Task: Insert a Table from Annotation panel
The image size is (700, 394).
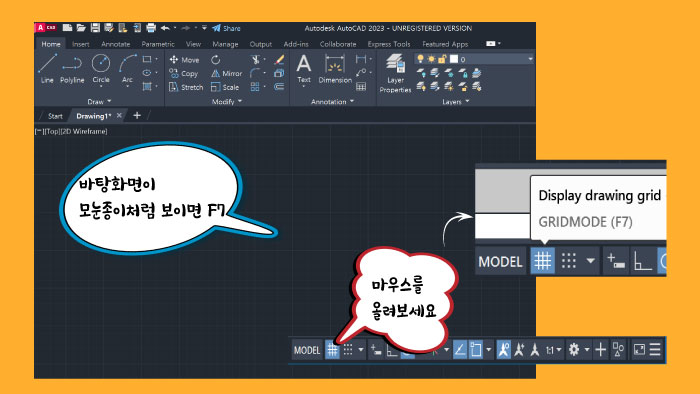Action: click(x=361, y=87)
